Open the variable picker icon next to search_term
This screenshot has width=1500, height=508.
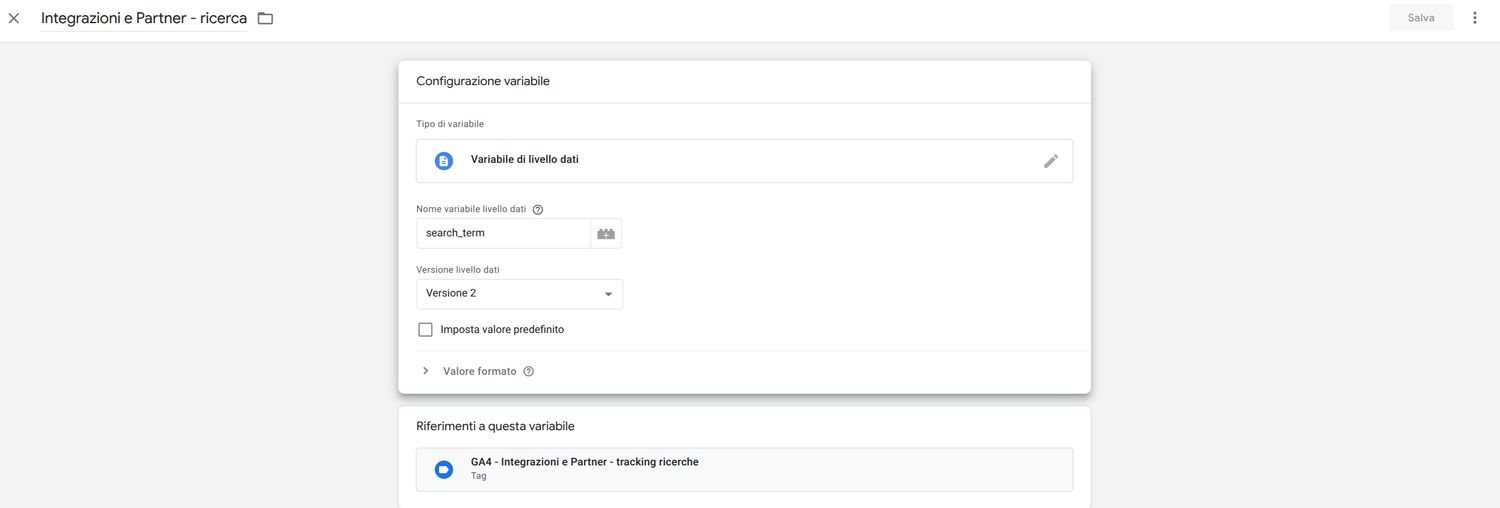606,234
